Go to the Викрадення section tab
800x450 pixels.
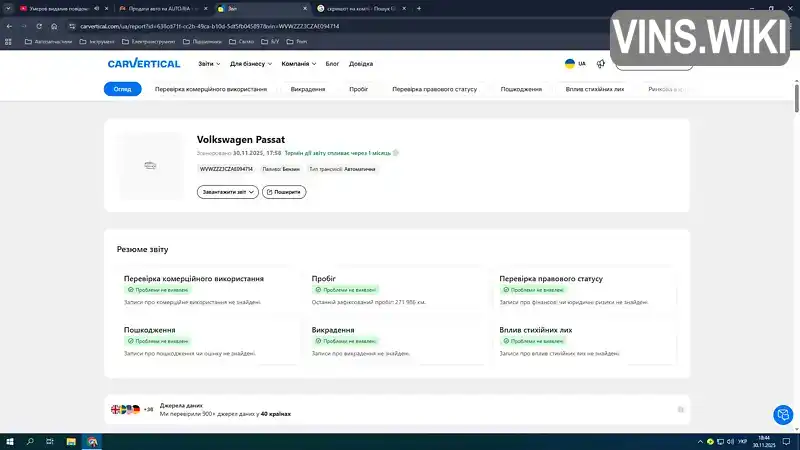point(308,89)
